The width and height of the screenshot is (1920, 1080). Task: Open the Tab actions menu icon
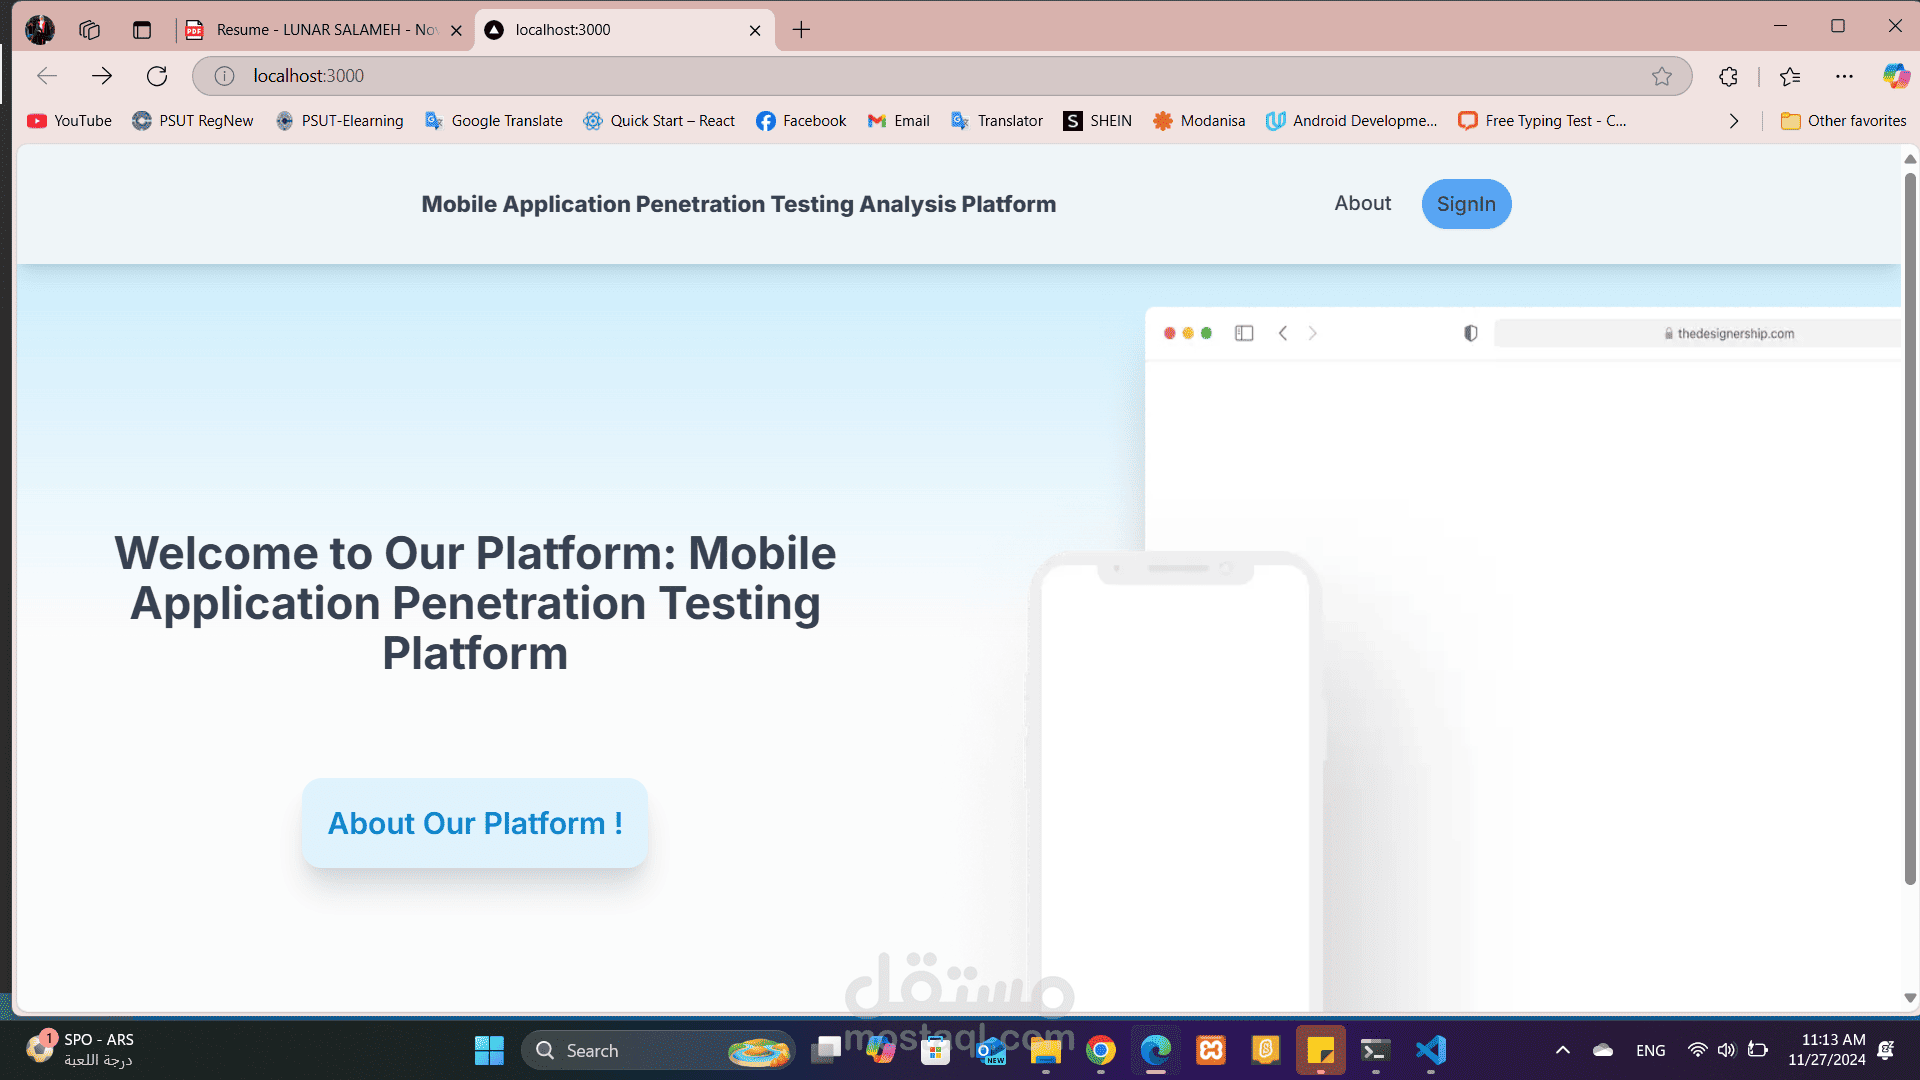(x=142, y=30)
